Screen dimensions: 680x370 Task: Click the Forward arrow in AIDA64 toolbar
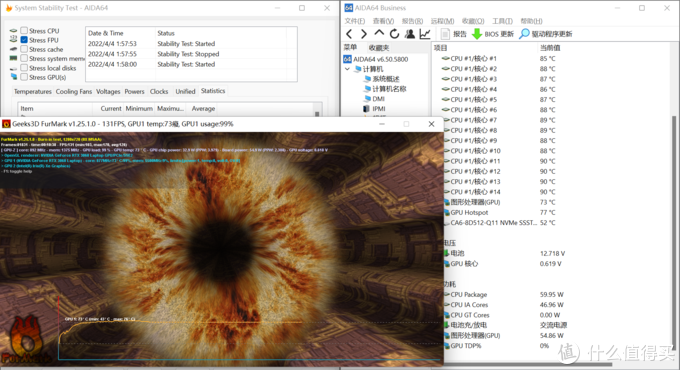tap(363, 34)
